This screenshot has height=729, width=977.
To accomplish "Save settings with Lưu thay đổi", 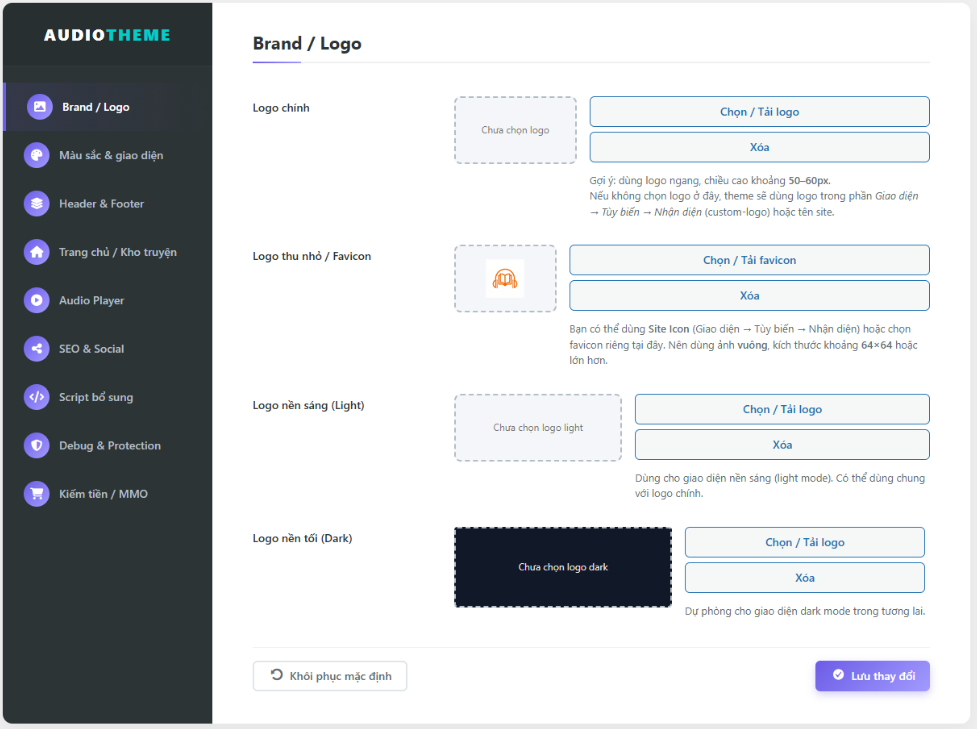I will [872, 676].
